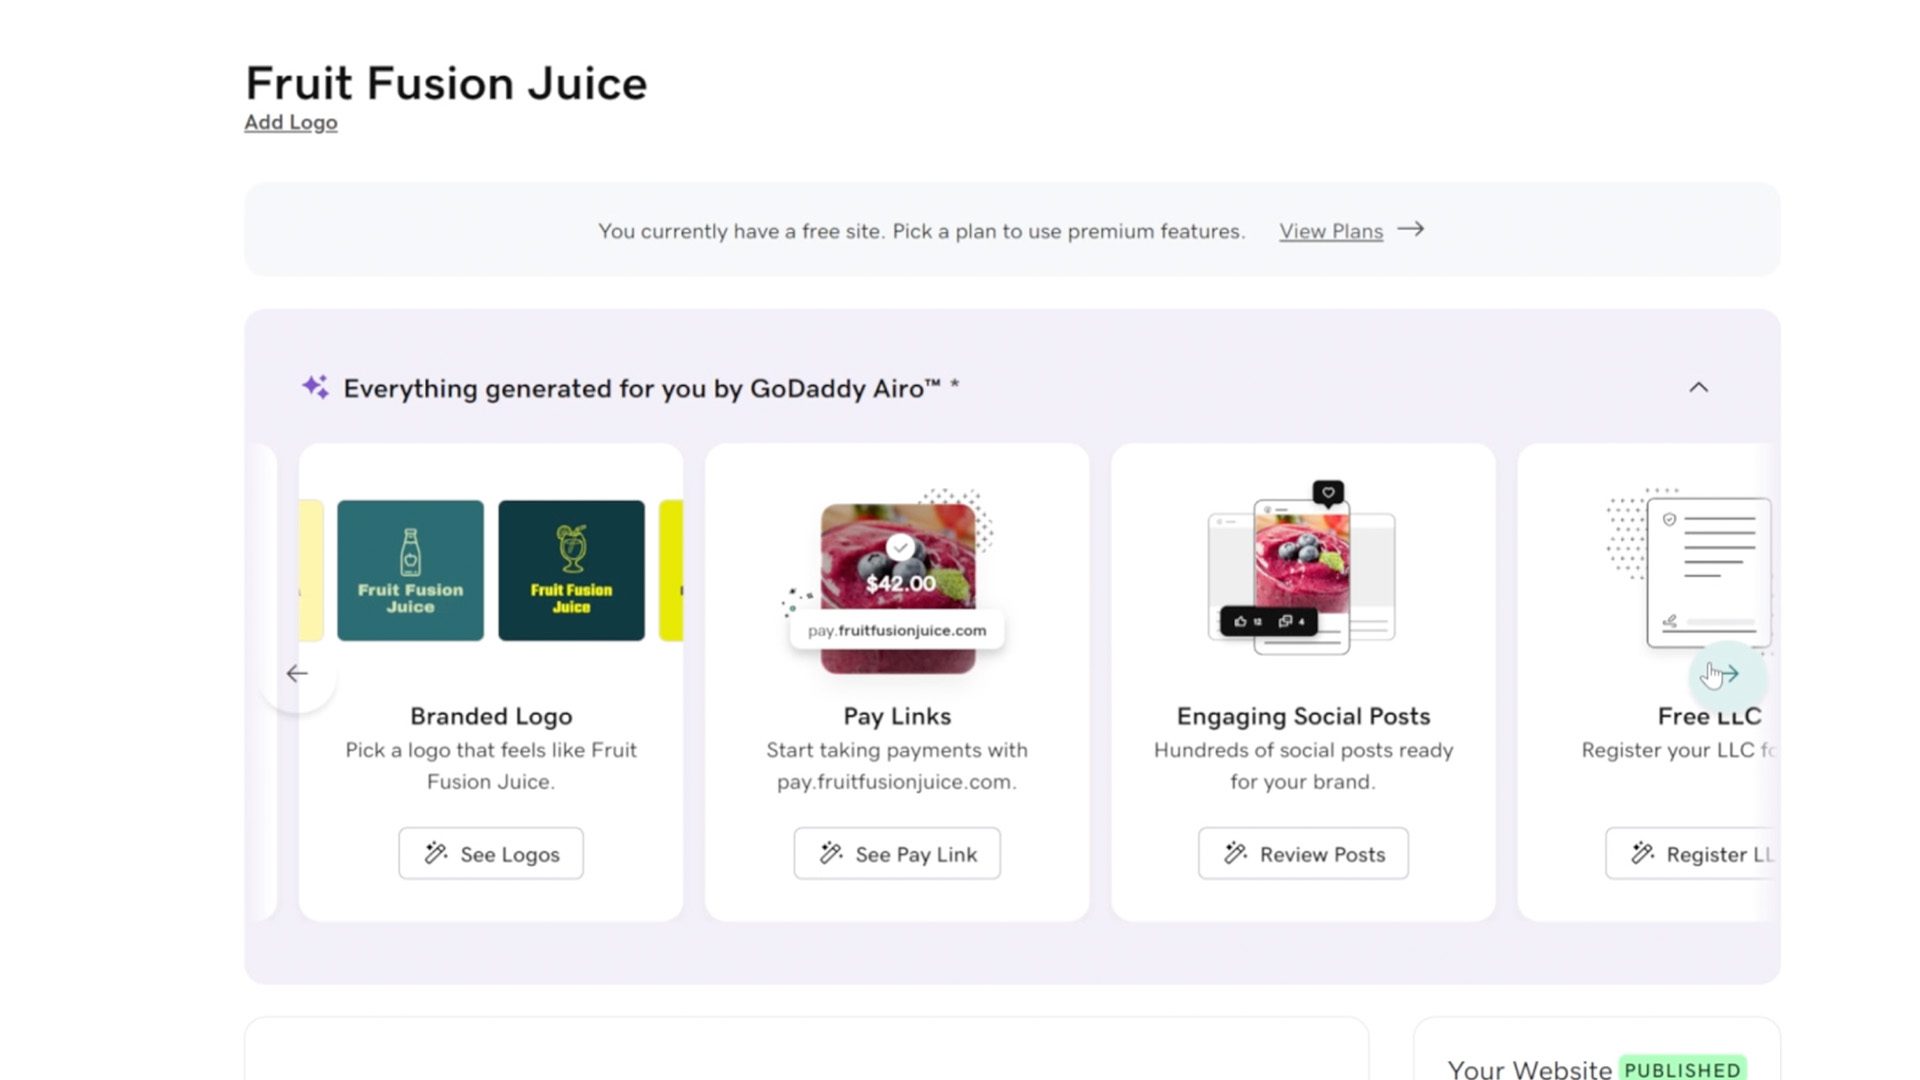Select the teal bottle Fruit Fusion Juice logo
Viewport: 1920px width, 1080px height.
(410, 570)
